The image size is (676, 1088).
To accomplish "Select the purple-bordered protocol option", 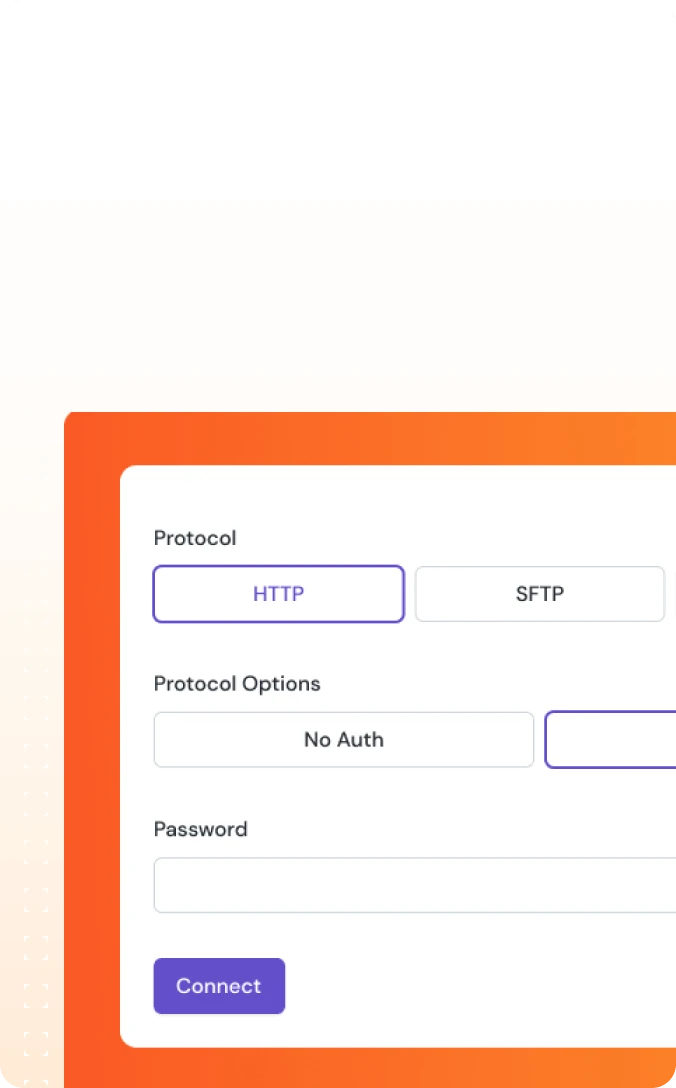I will click(x=278, y=593).
